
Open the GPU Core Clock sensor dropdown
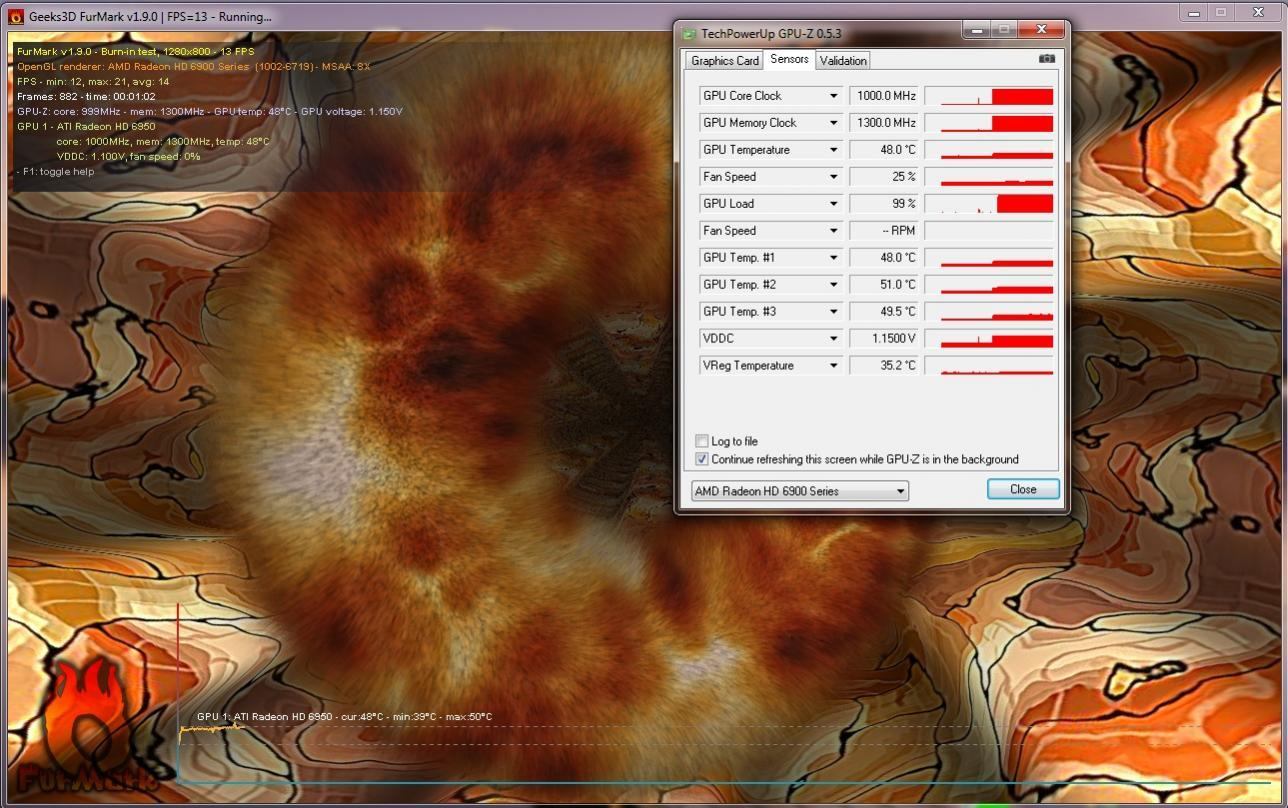[x=833, y=96]
